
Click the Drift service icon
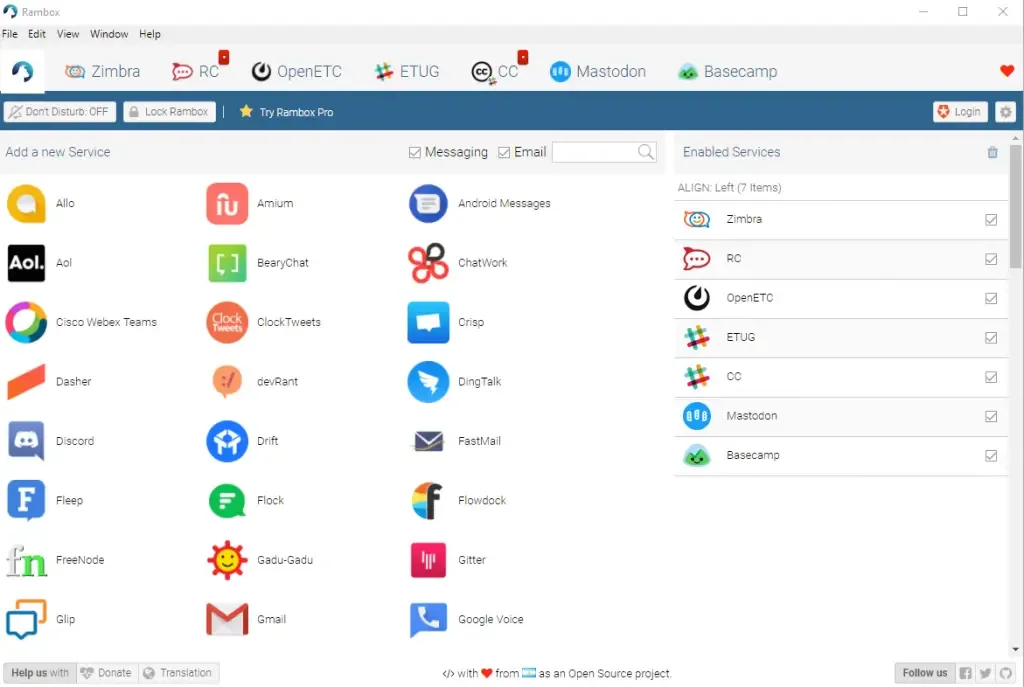tap(227, 441)
